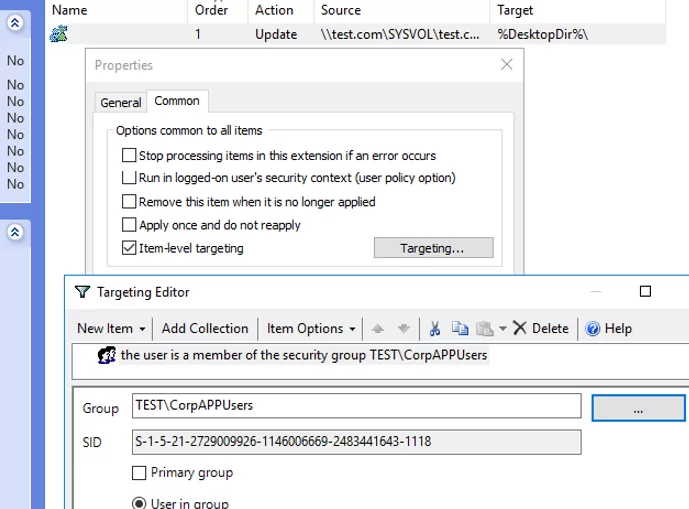Open the Paste dropdown arrow
Screen dimensions: 689x509
[x=503, y=328]
